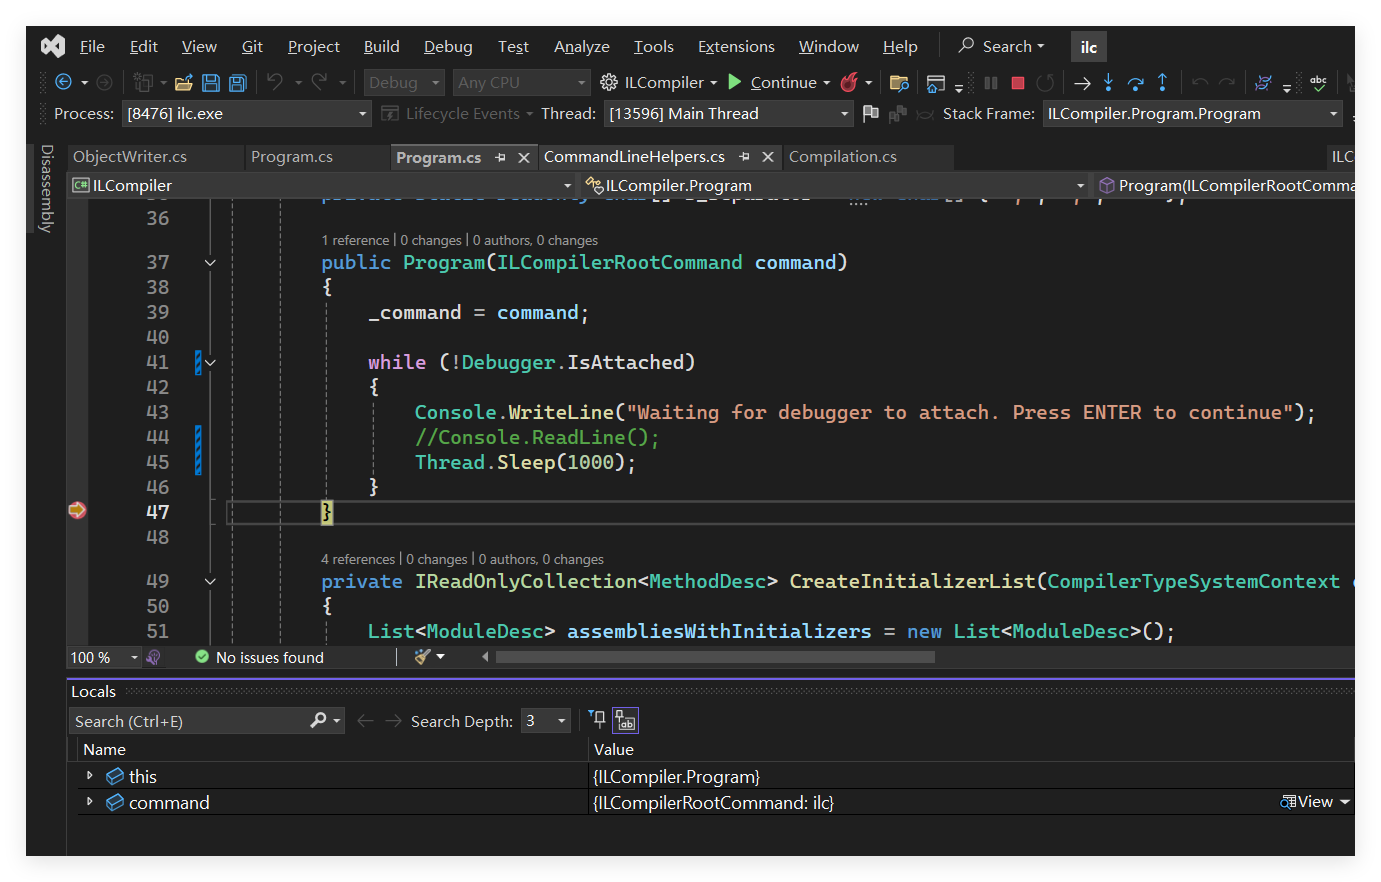Open the Stack Frame dropdown
Image resolution: width=1381 pixels, height=882 pixels.
click(1192, 114)
